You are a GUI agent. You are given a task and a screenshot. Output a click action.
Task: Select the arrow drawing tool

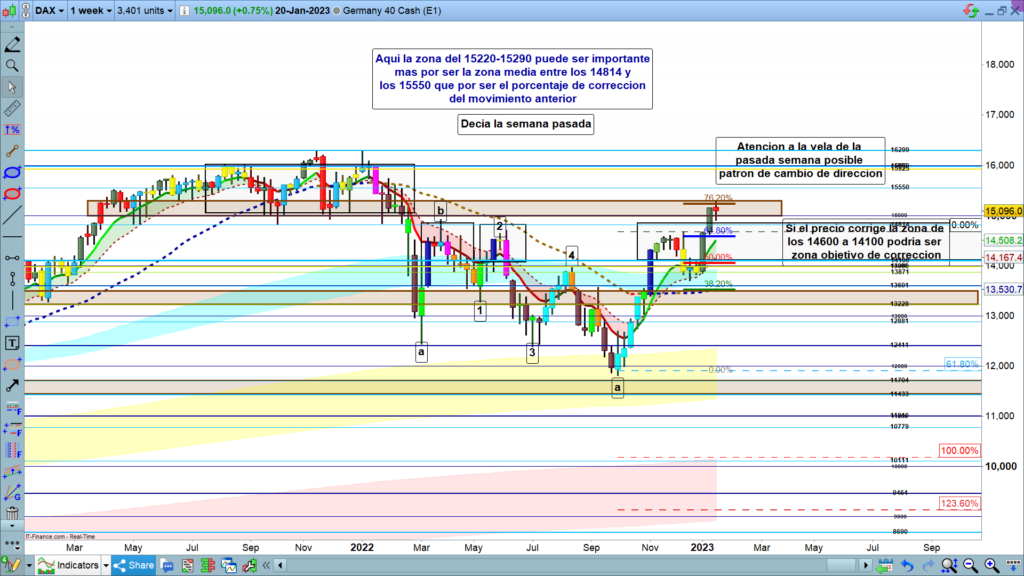click(x=12, y=385)
